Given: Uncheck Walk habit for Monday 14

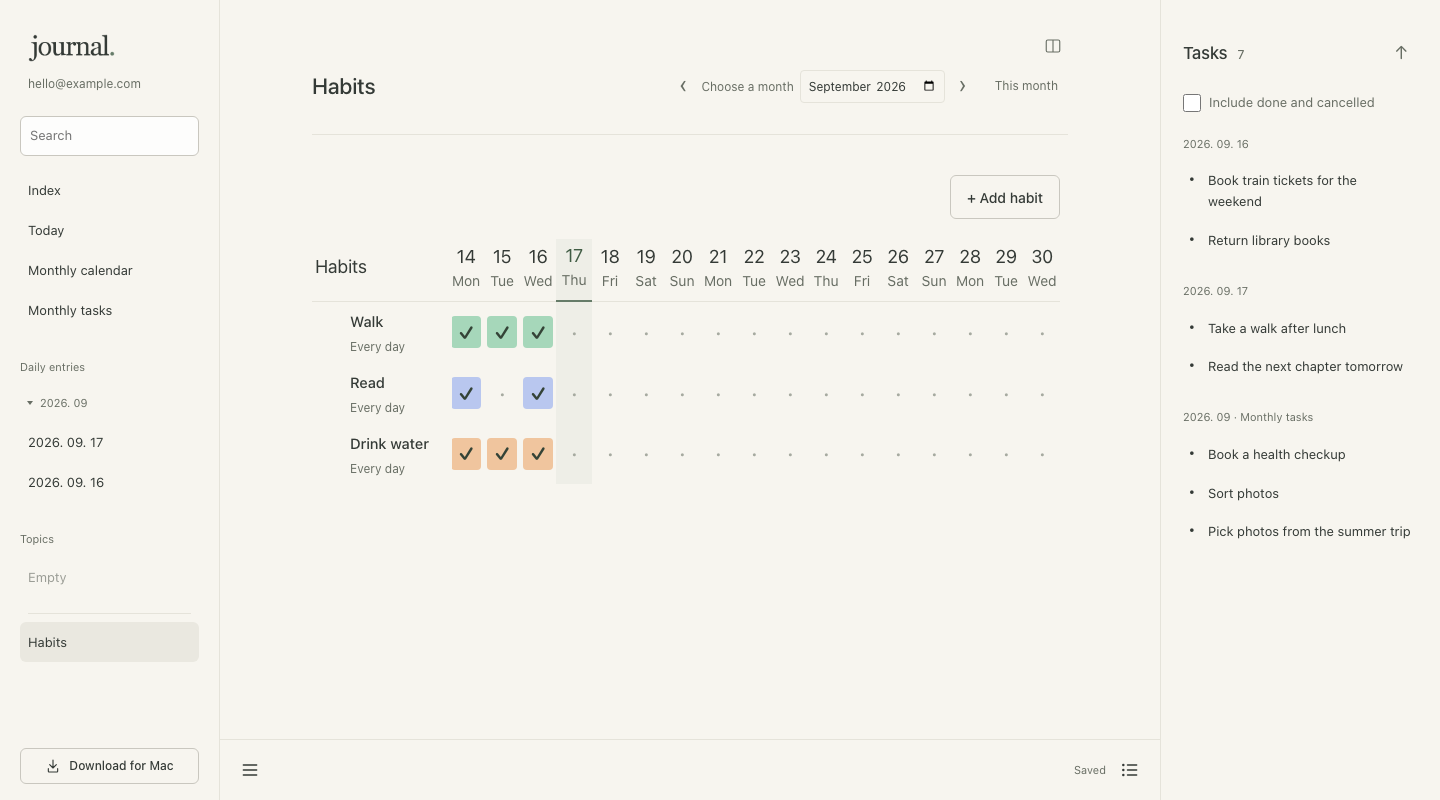Looking at the screenshot, I should coord(466,333).
